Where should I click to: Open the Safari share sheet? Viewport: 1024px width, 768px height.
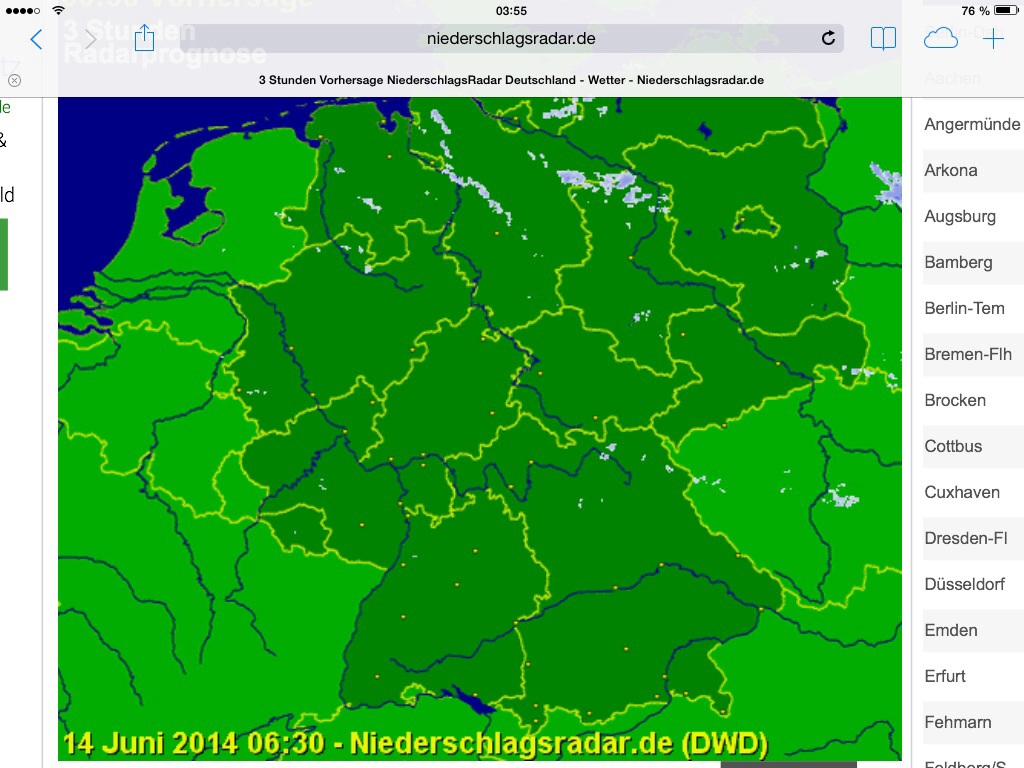pyautogui.click(x=144, y=38)
